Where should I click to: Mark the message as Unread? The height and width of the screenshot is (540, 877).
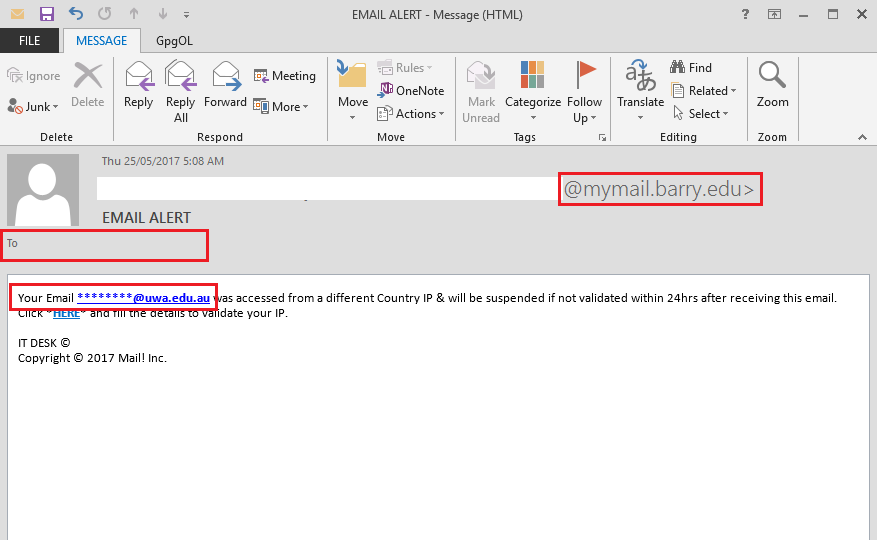tap(481, 90)
